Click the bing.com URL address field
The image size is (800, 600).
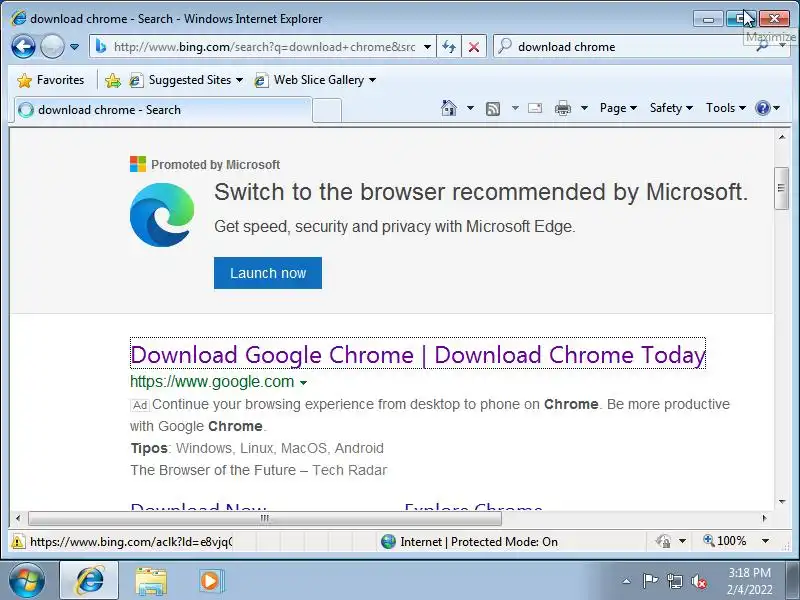tap(264, 47)
